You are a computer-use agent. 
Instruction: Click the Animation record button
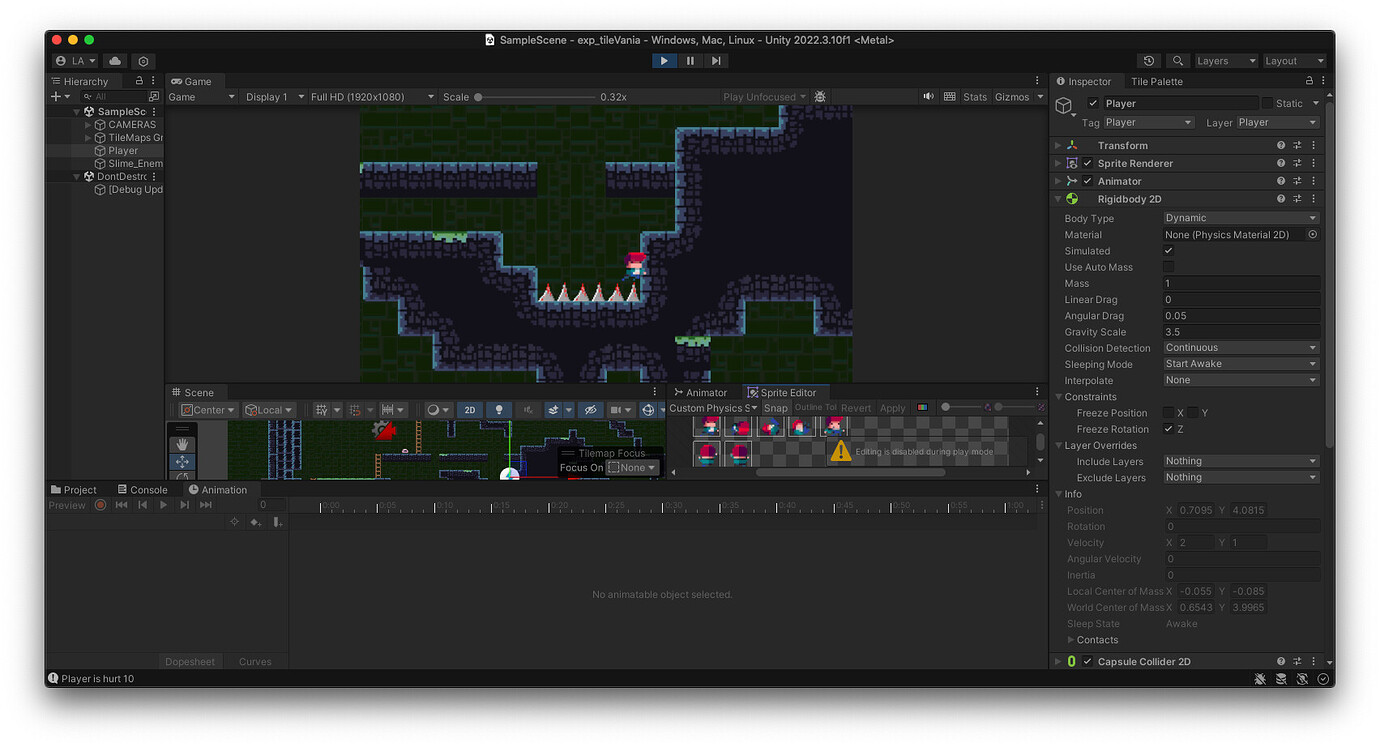pos(100,505)
